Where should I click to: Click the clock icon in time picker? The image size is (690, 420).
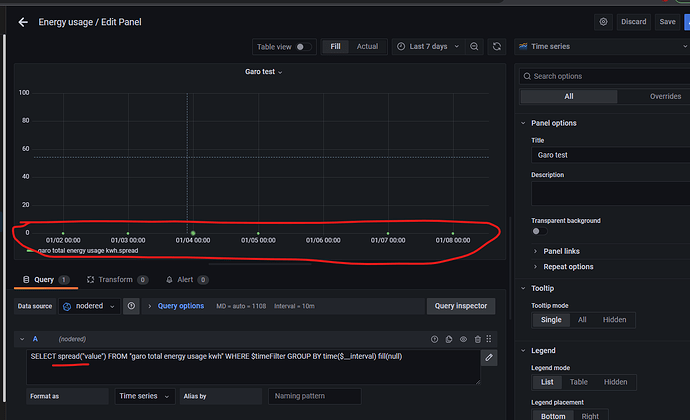pyautogui.click(x=401, y=46)
